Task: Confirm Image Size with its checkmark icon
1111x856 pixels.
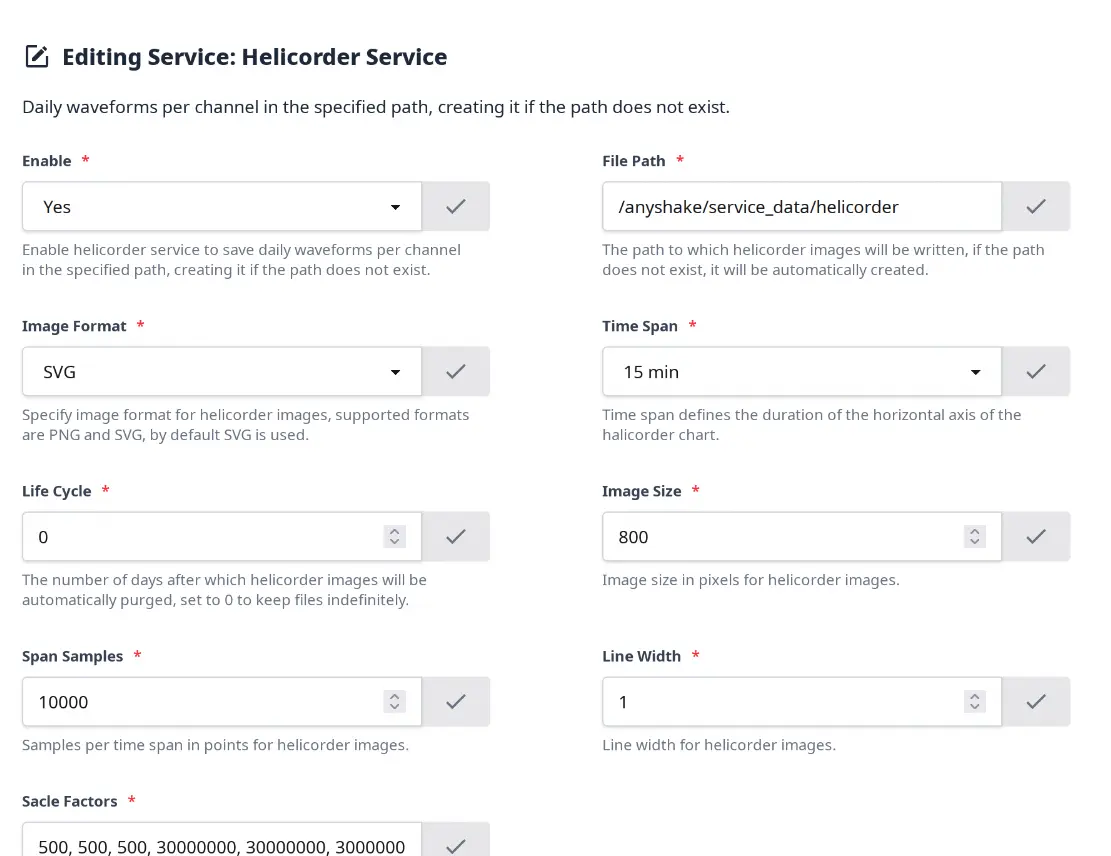Action: (1036, 536)
